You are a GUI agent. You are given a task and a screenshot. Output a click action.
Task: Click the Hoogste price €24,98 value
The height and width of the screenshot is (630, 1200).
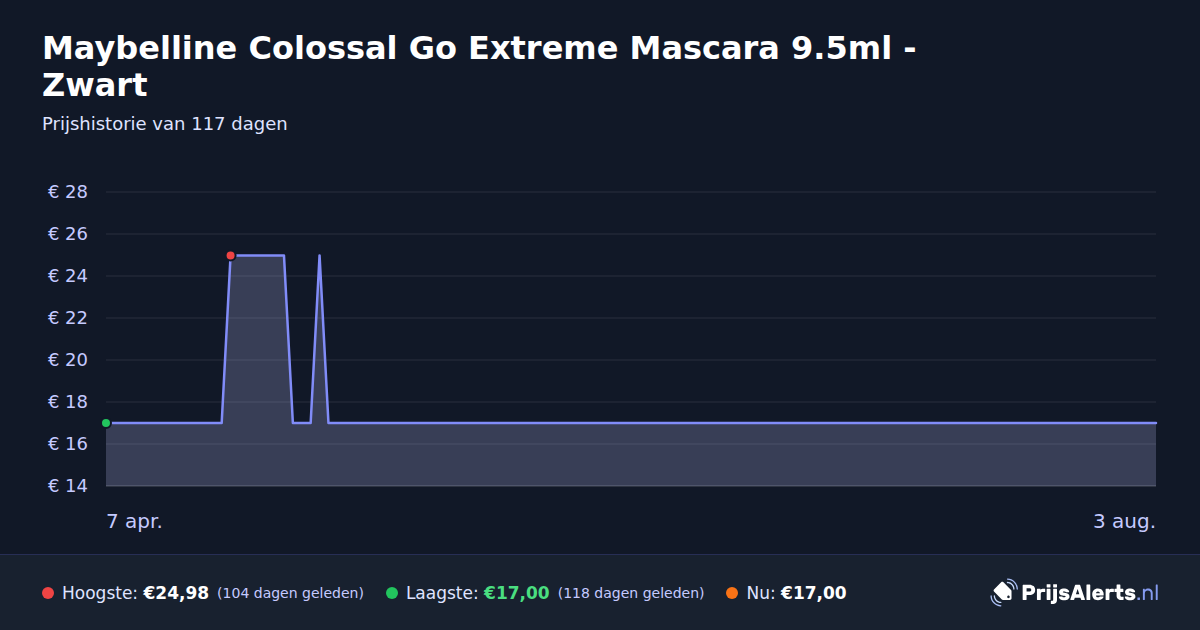tap(176, 593)
